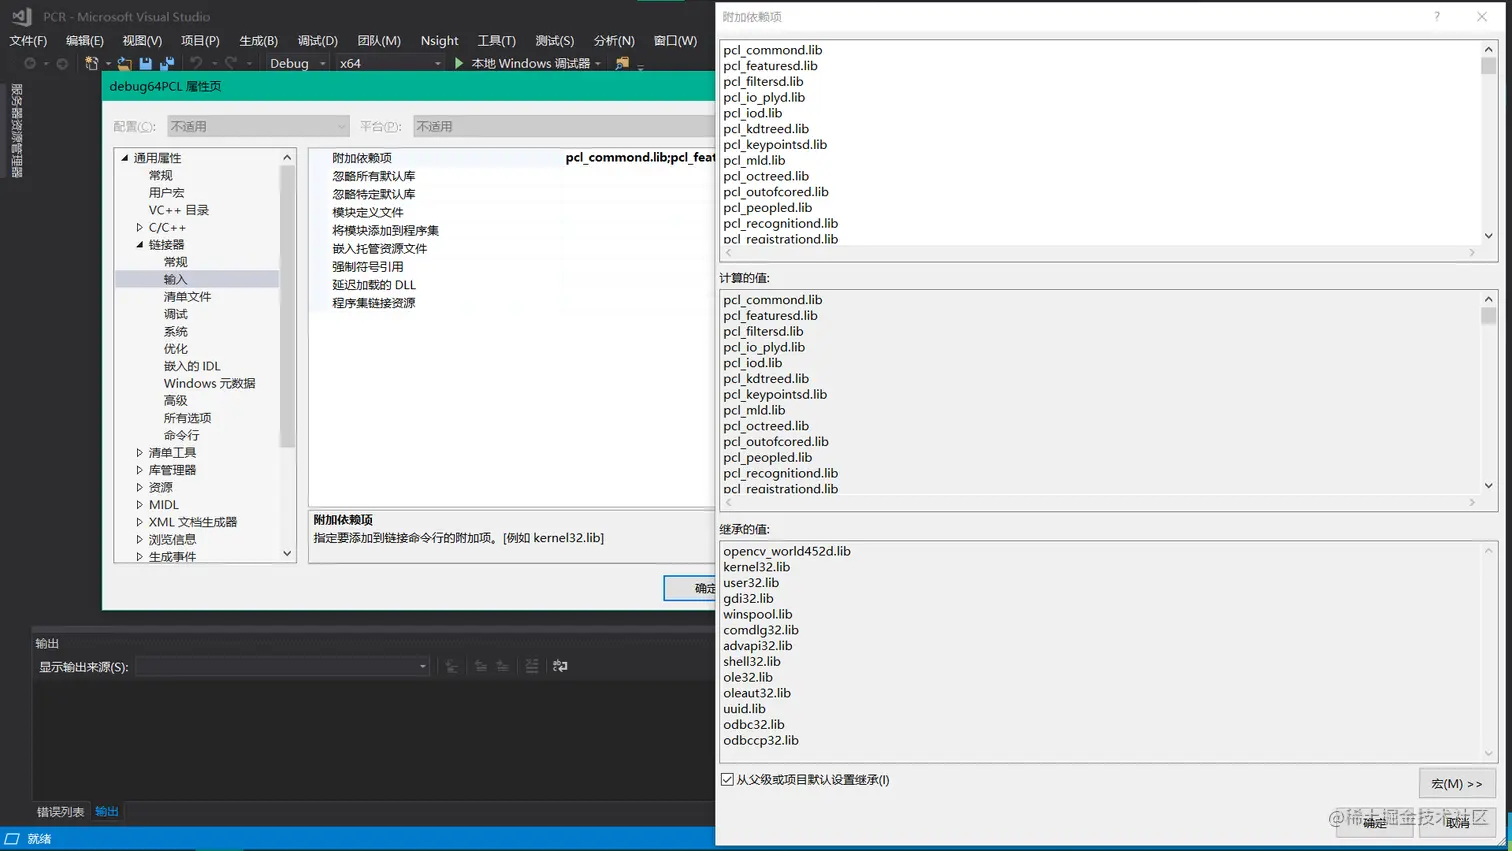This screenshot has width=1512, height=851.
Task: Click the new project toolbar icon
Action: [x=92, y=63]
